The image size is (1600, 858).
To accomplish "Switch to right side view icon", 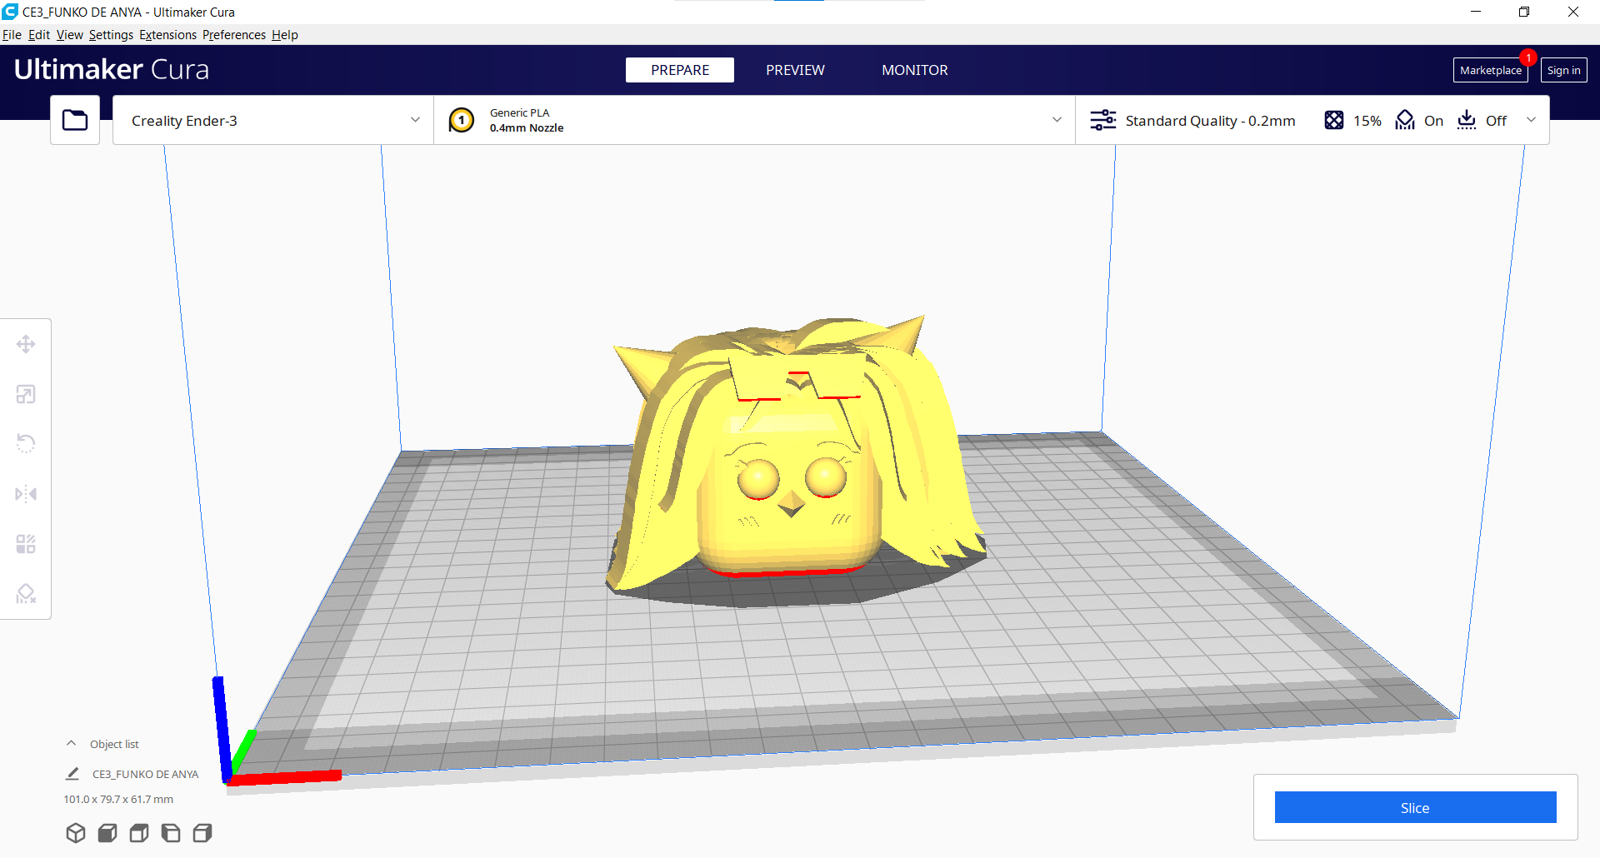I will (202, 833).
